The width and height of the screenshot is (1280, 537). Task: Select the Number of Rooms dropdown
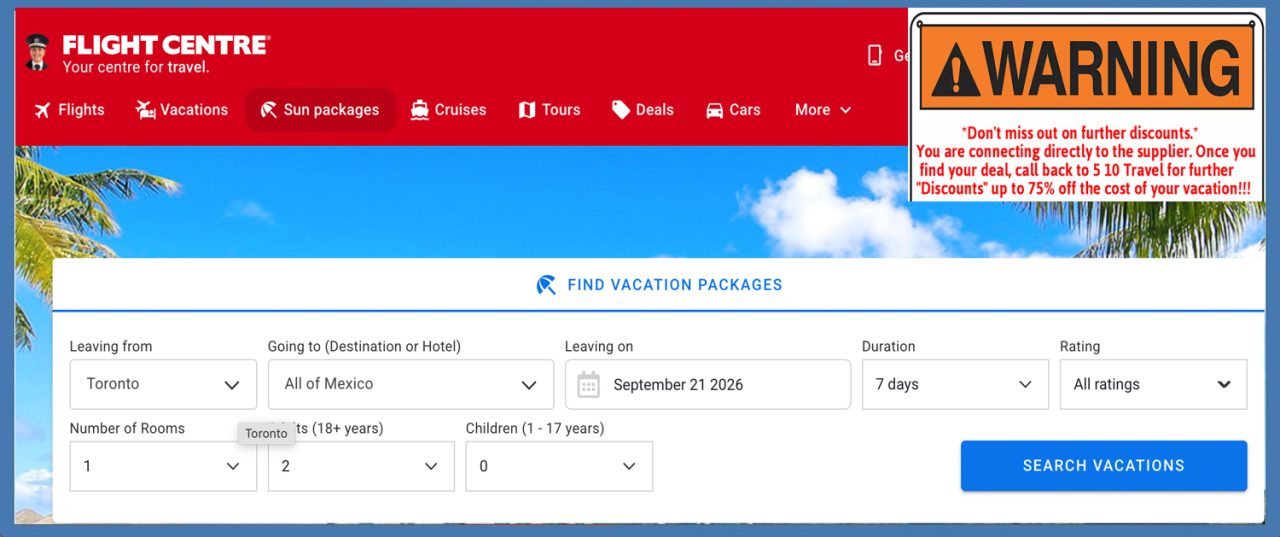click(x=163, y=466)
